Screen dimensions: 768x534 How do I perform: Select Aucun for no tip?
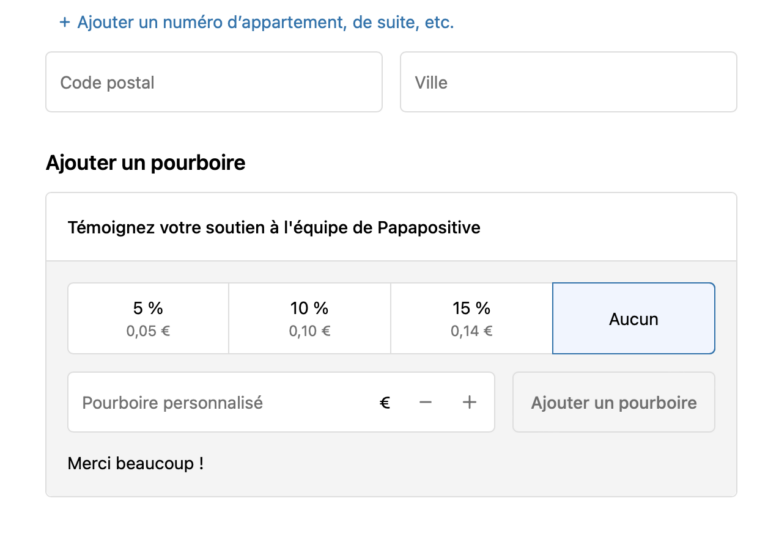pyautogui.click(x=633, y=319)
